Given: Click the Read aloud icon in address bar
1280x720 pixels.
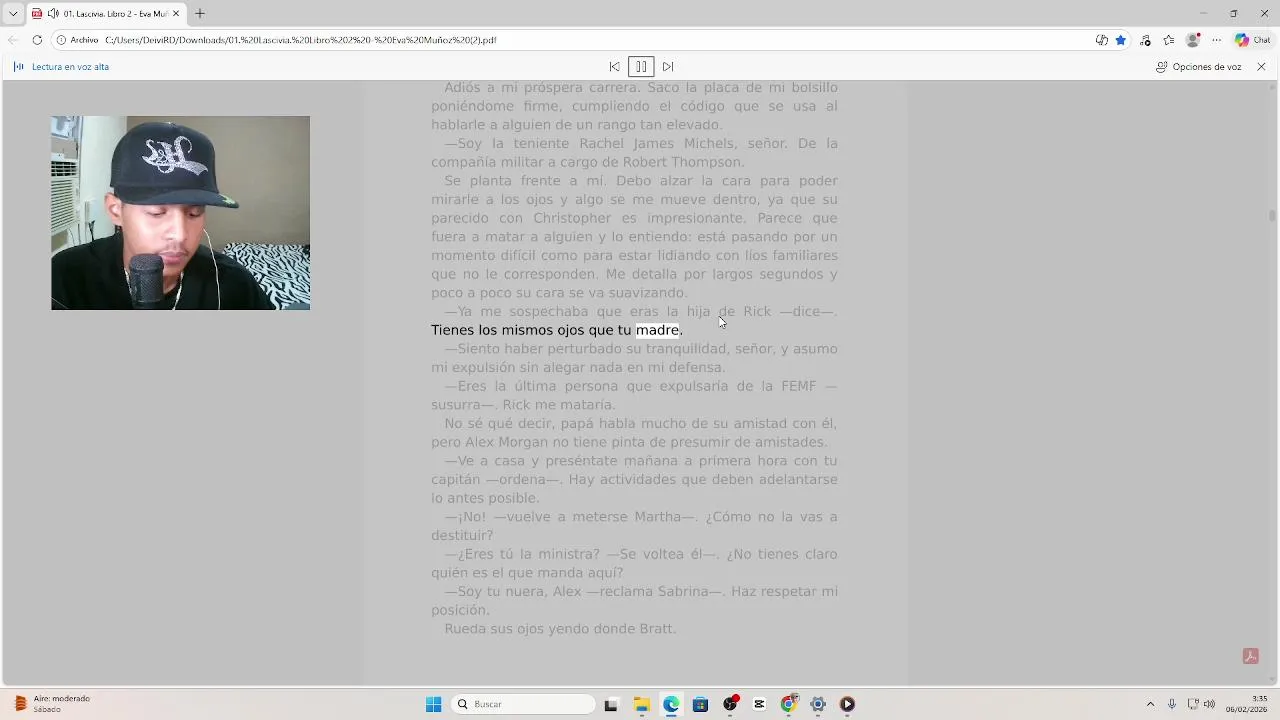Looking at the screenshot, I should 1101,40.
